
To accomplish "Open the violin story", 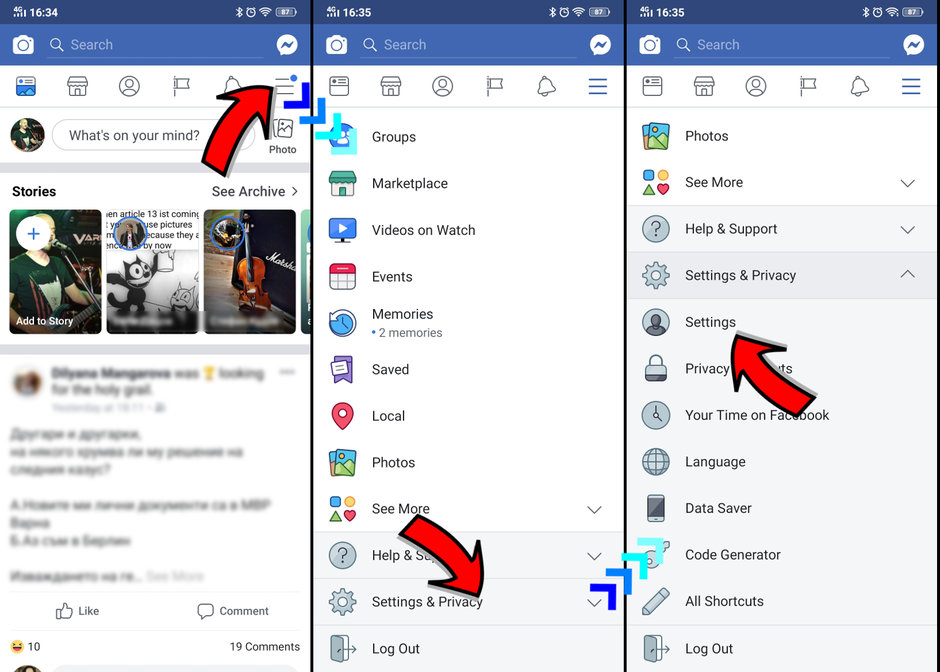I will tap(250, 272).
